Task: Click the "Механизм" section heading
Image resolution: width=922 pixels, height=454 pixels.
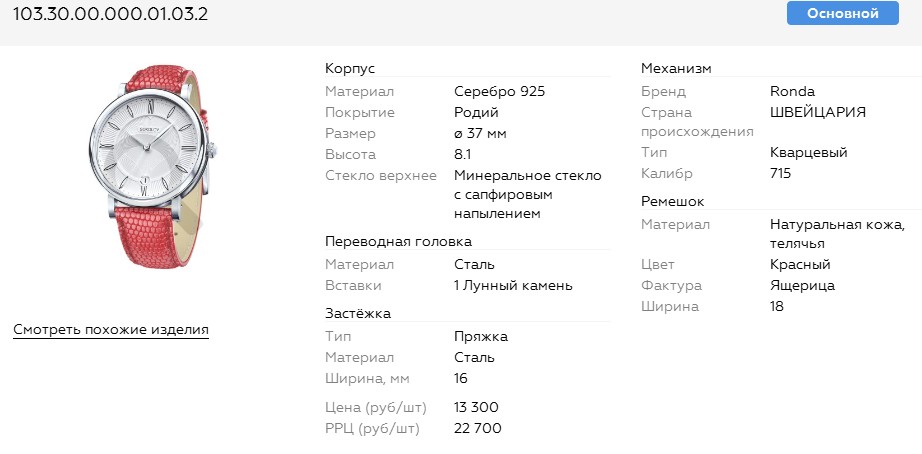Action: 676,68
